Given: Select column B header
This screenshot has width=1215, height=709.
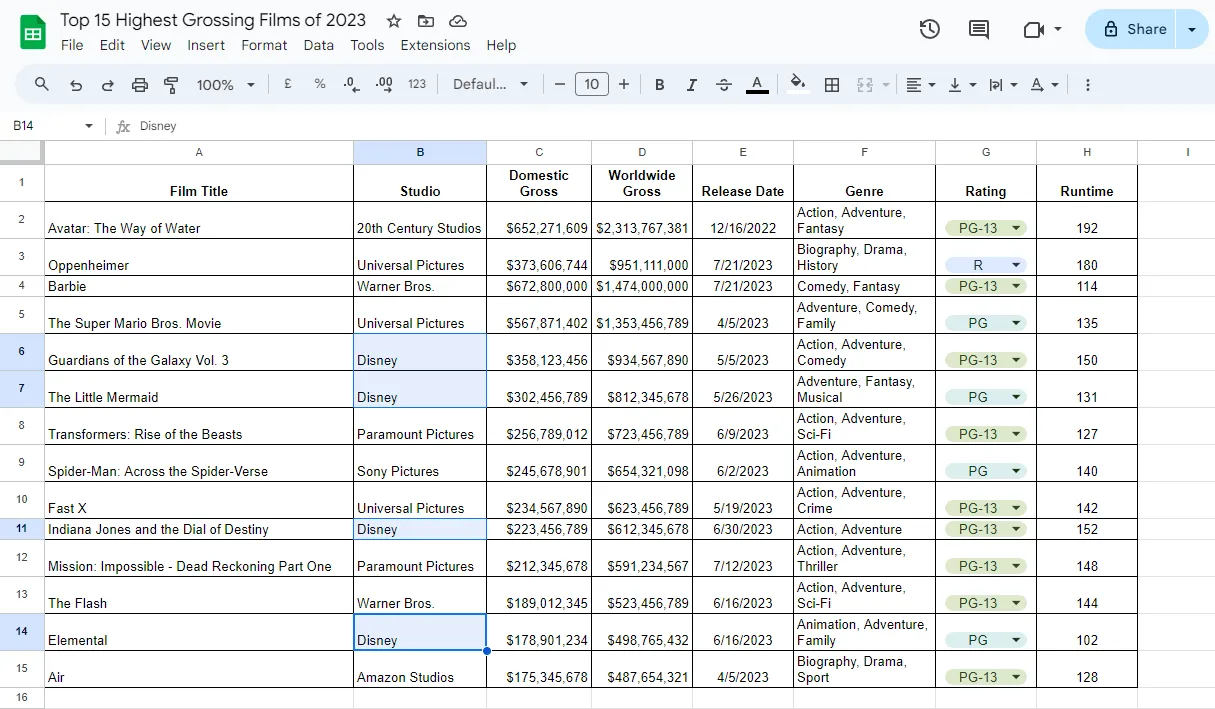Looking at the screenshot, I should [420, 152].
